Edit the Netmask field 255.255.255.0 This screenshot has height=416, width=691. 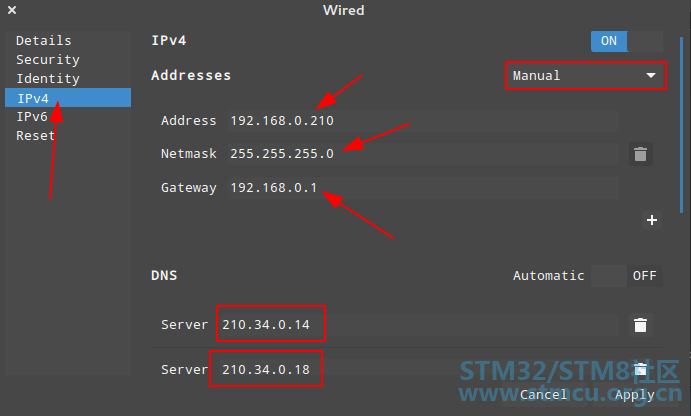[424, 154]
